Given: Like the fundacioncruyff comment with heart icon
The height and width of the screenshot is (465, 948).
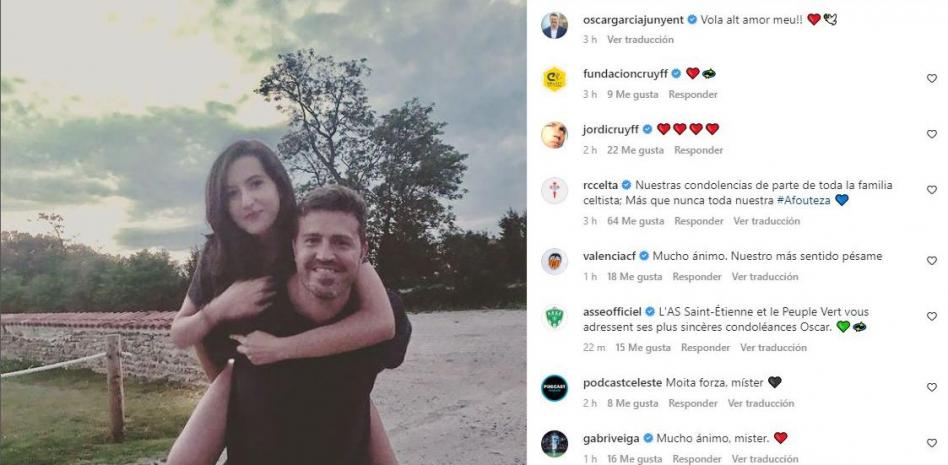Looking at the screenshot, I should tap(932, 79).
